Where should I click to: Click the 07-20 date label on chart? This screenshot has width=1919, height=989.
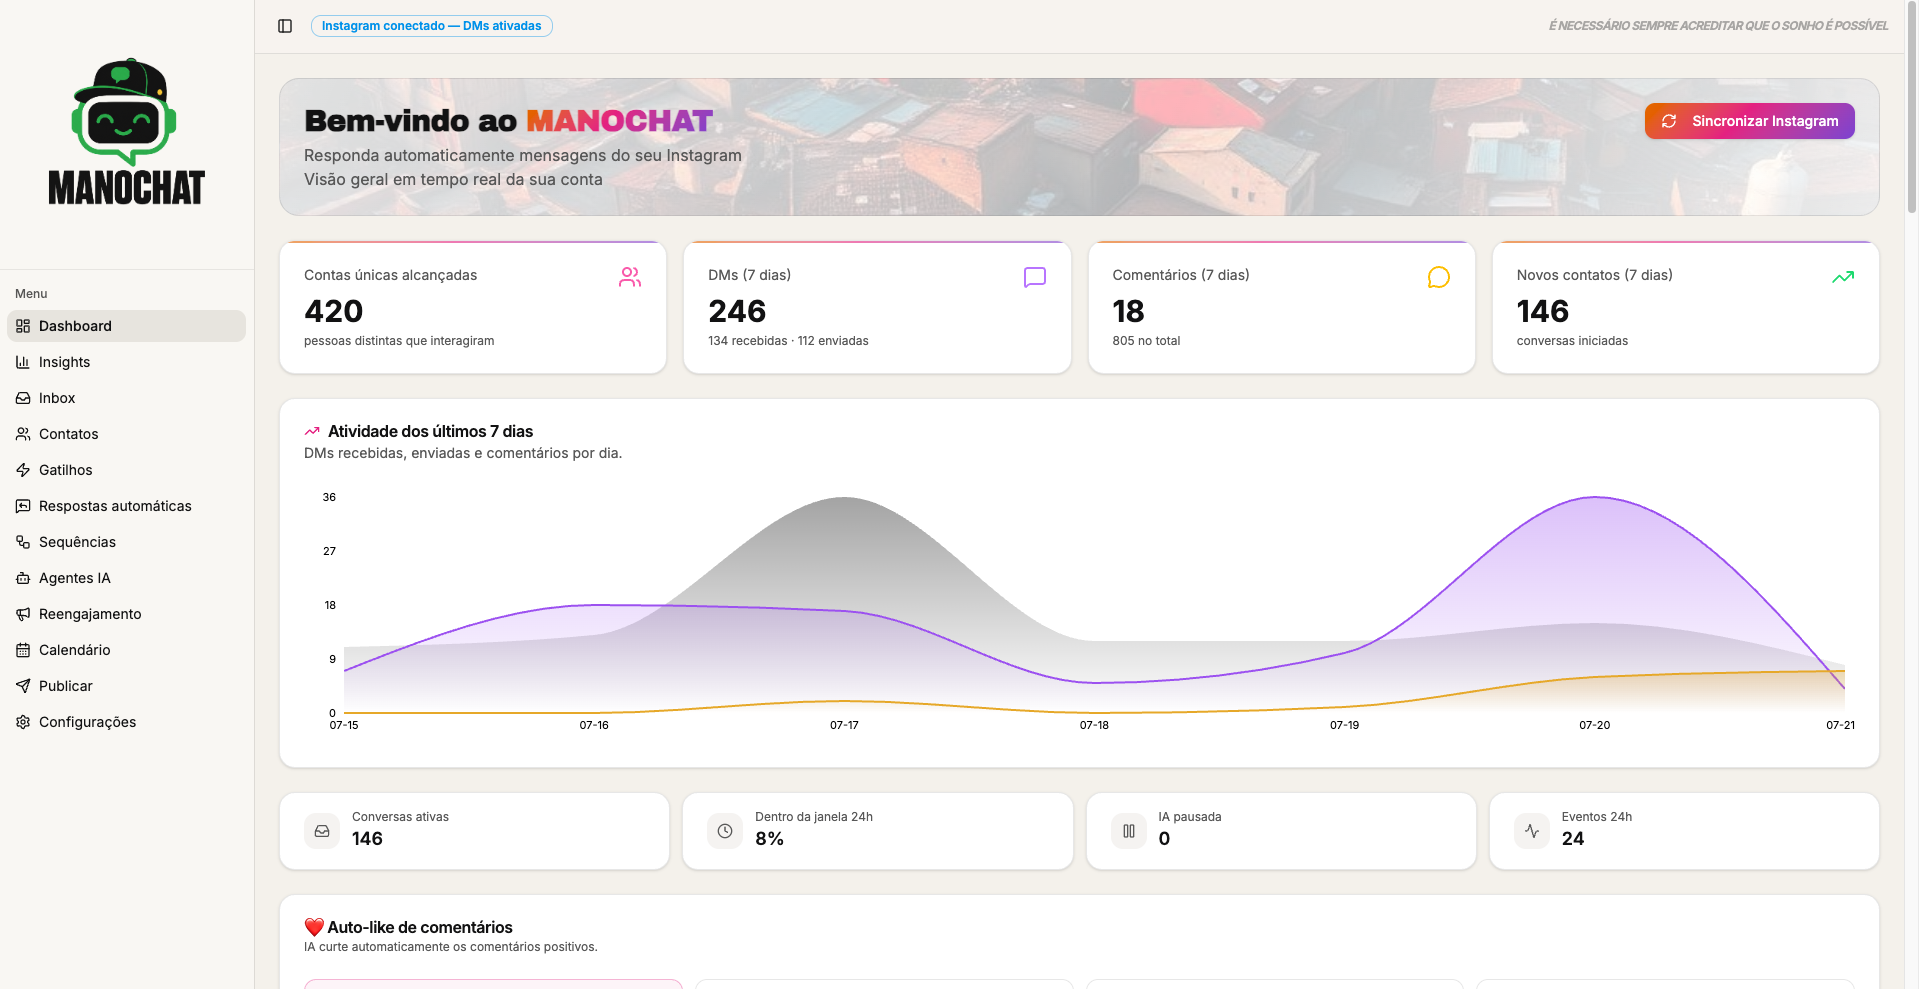(1595, 725)
